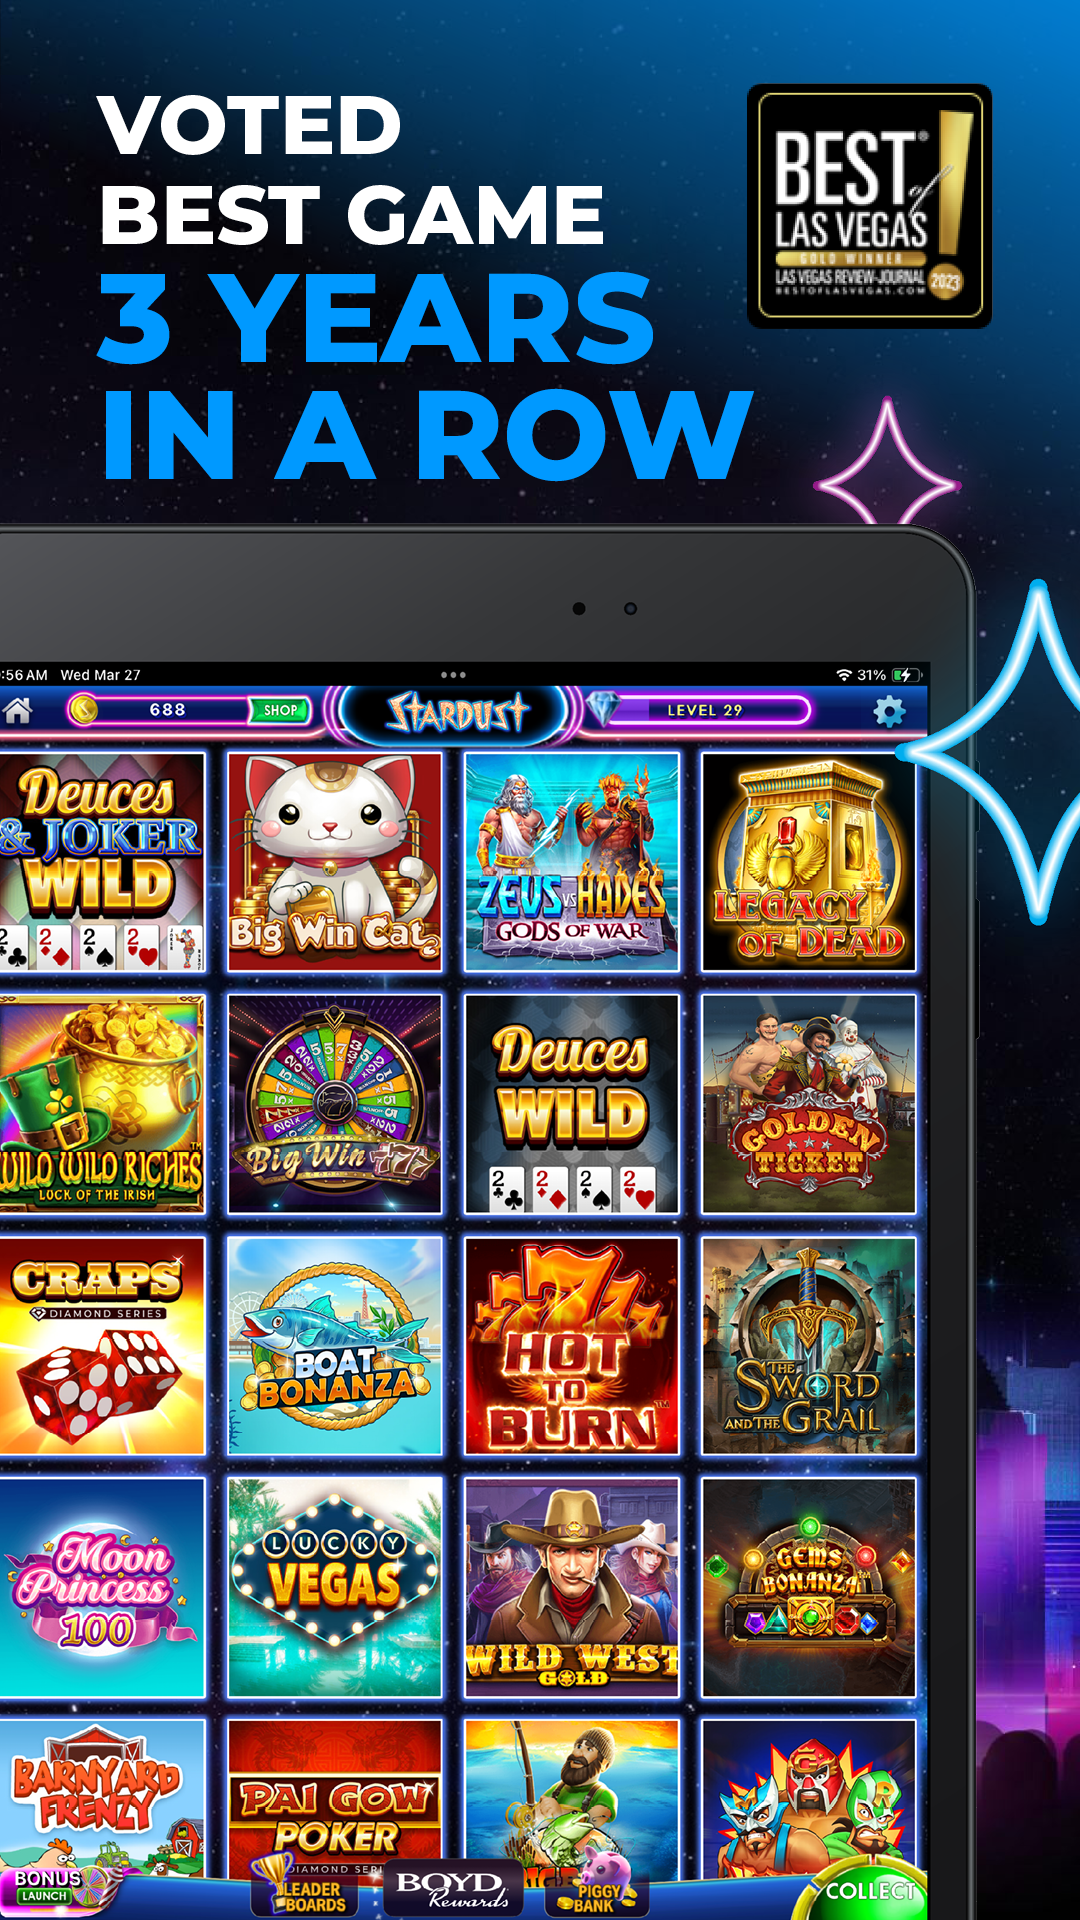Tap the gold coin balance icon
1080x1920 pixels.
click(83, 710)
